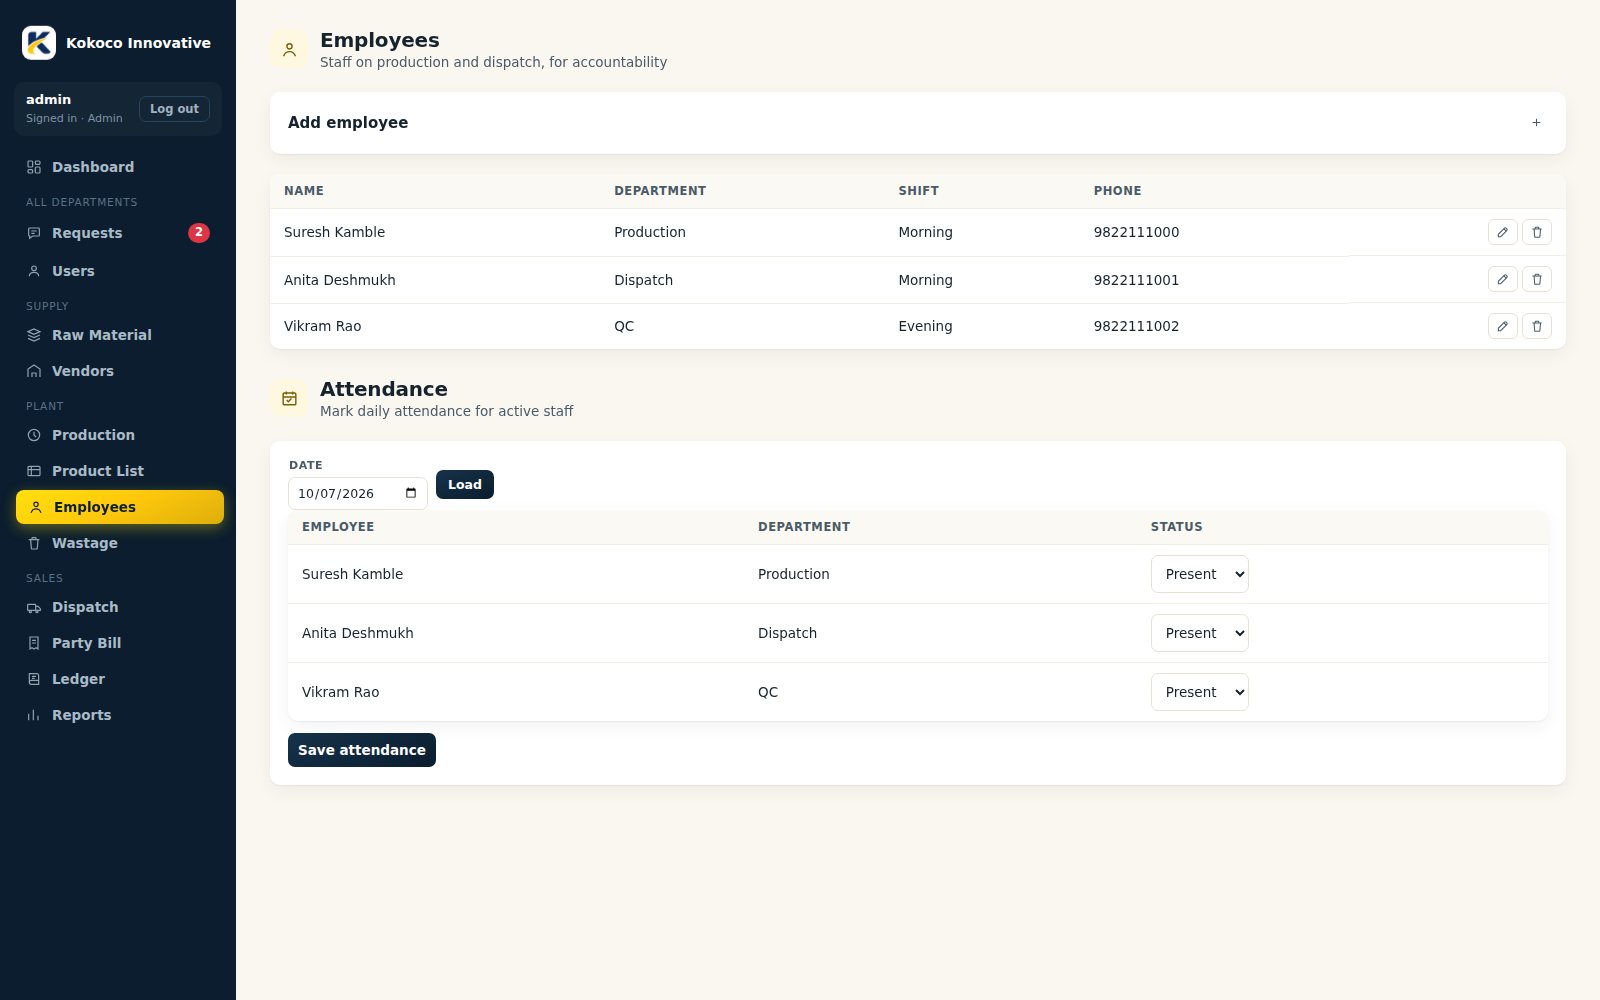1600x1000 pixels.
Task: Open Requests in sidebar
Action: 119,233
